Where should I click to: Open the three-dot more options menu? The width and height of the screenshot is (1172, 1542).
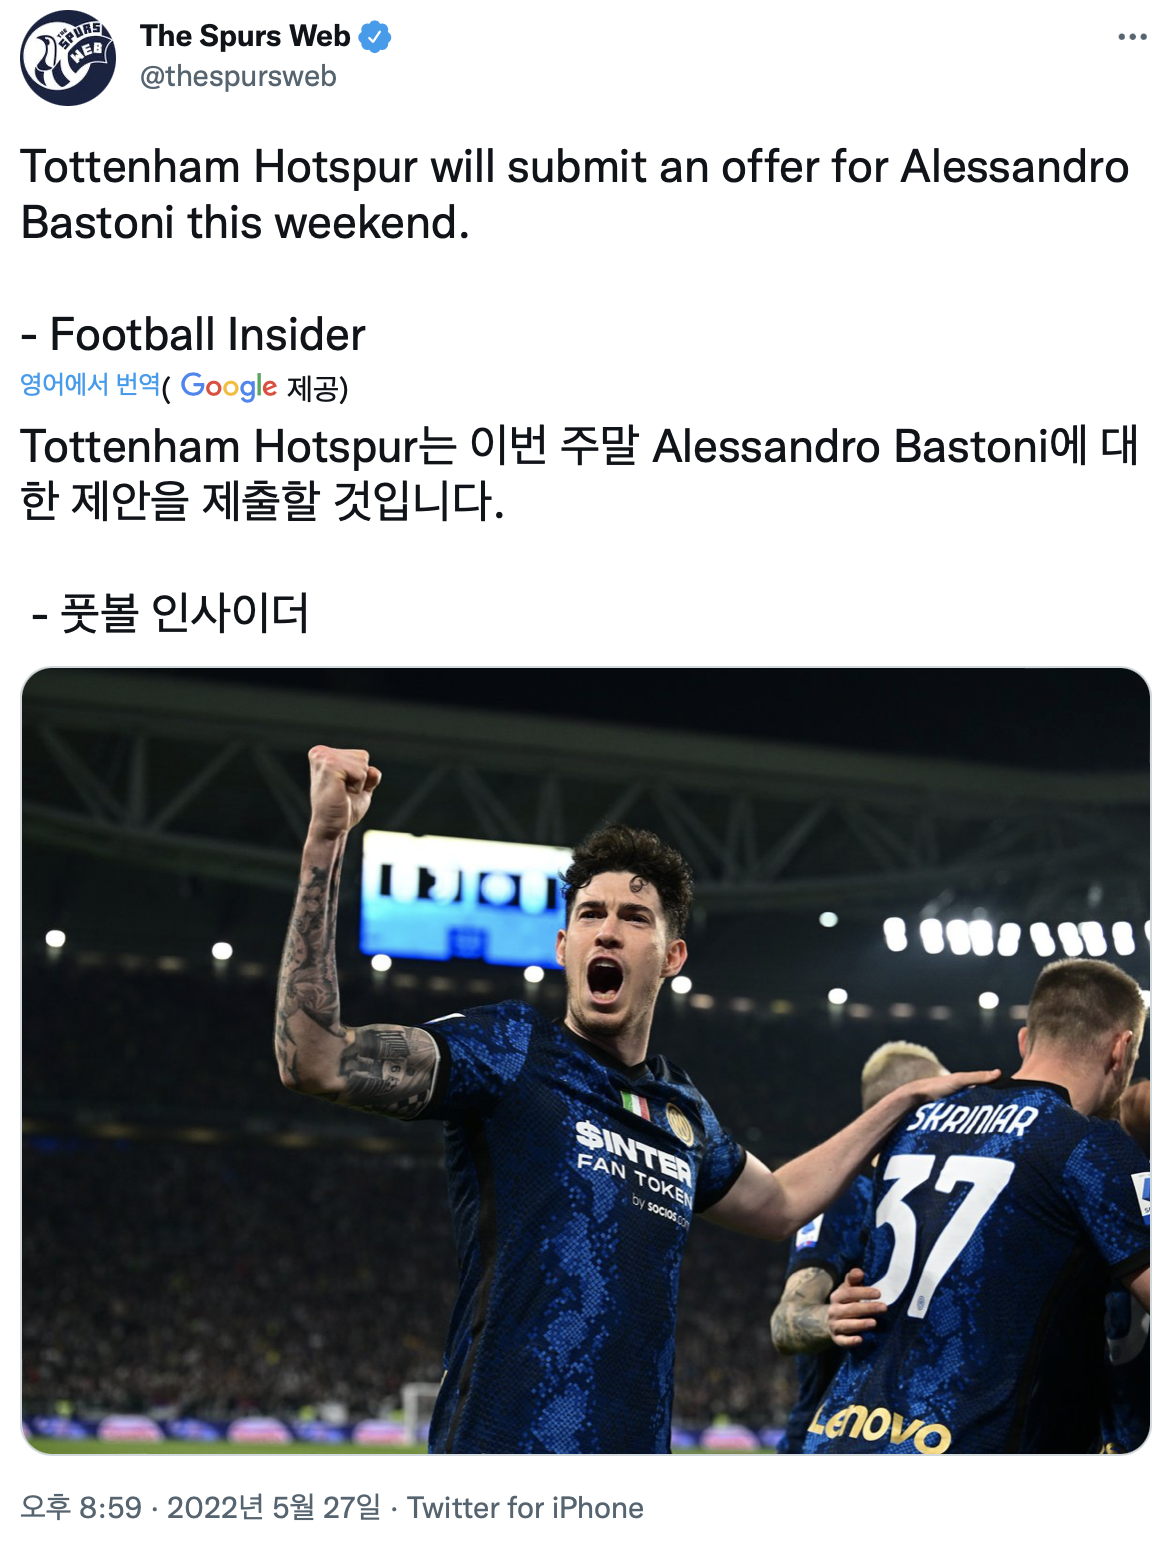coord(1132,37)
